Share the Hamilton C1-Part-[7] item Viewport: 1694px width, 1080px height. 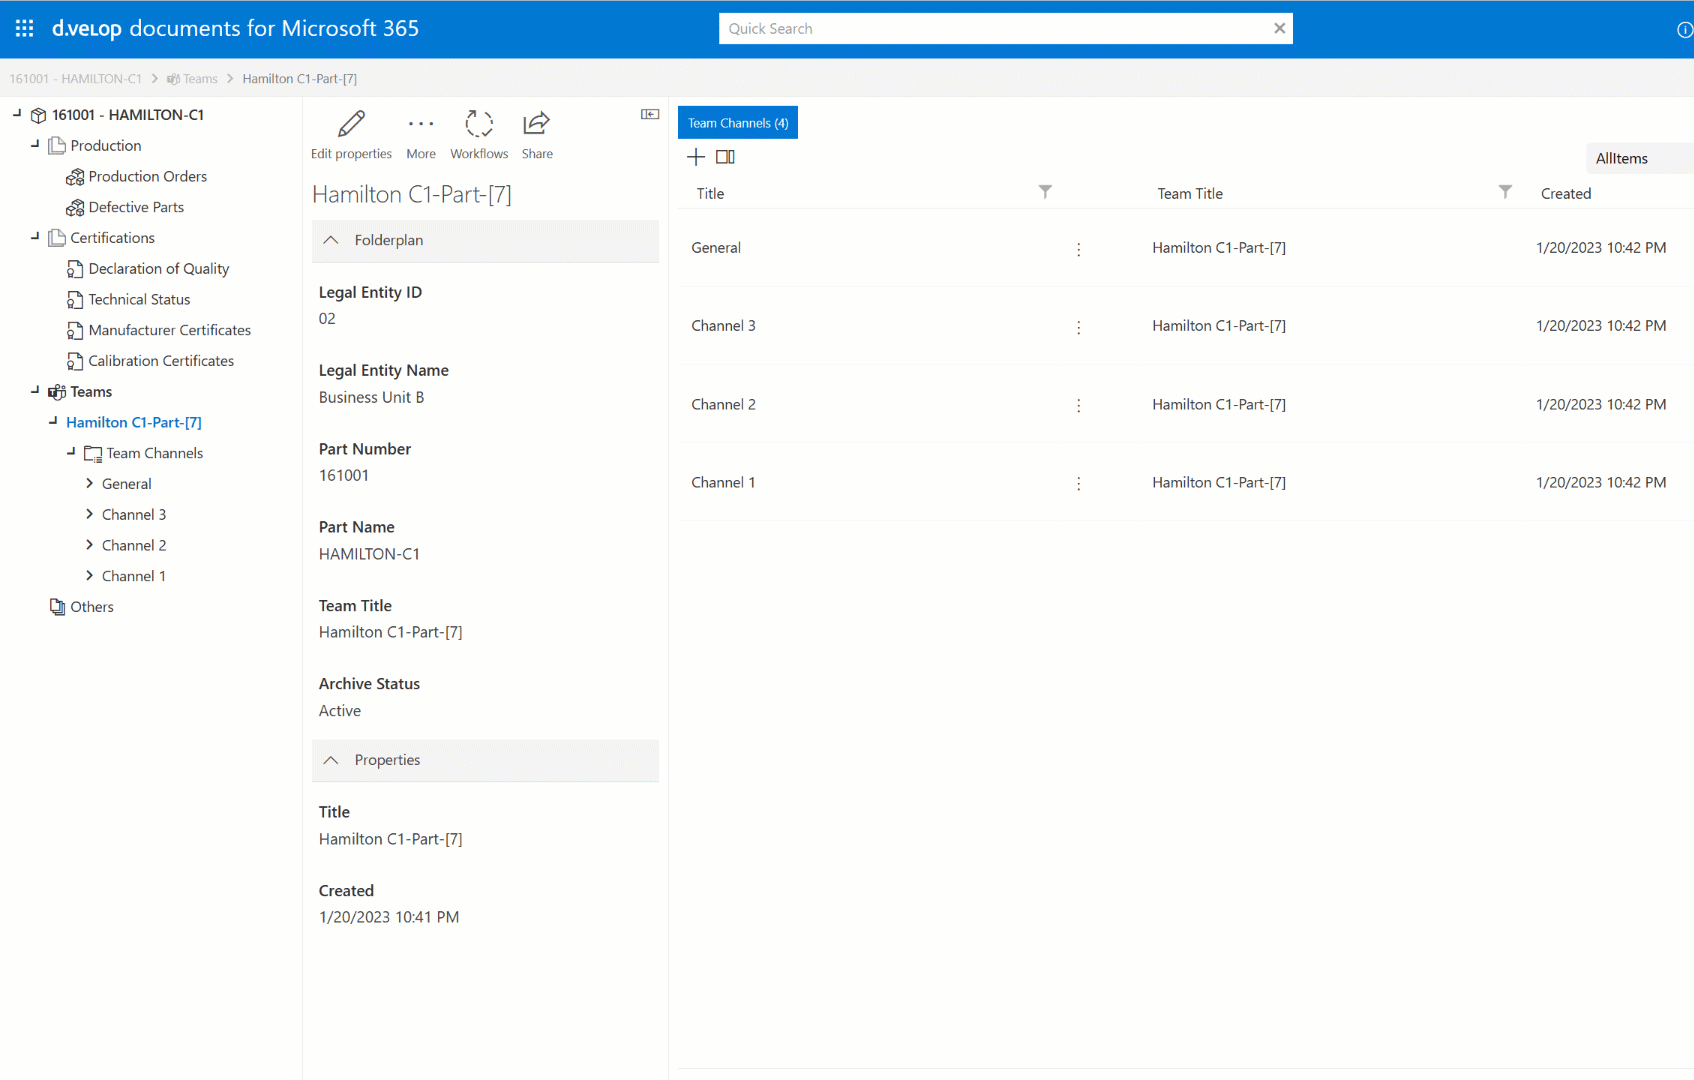coord(537,124)
